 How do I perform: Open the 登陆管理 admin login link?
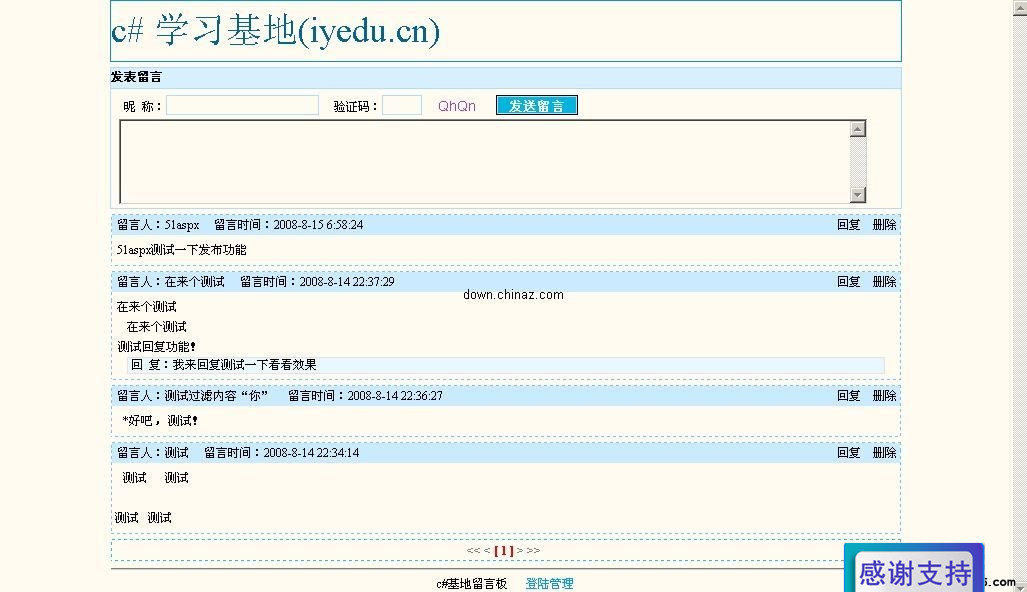pyautogui.click(x=550, y=583)
